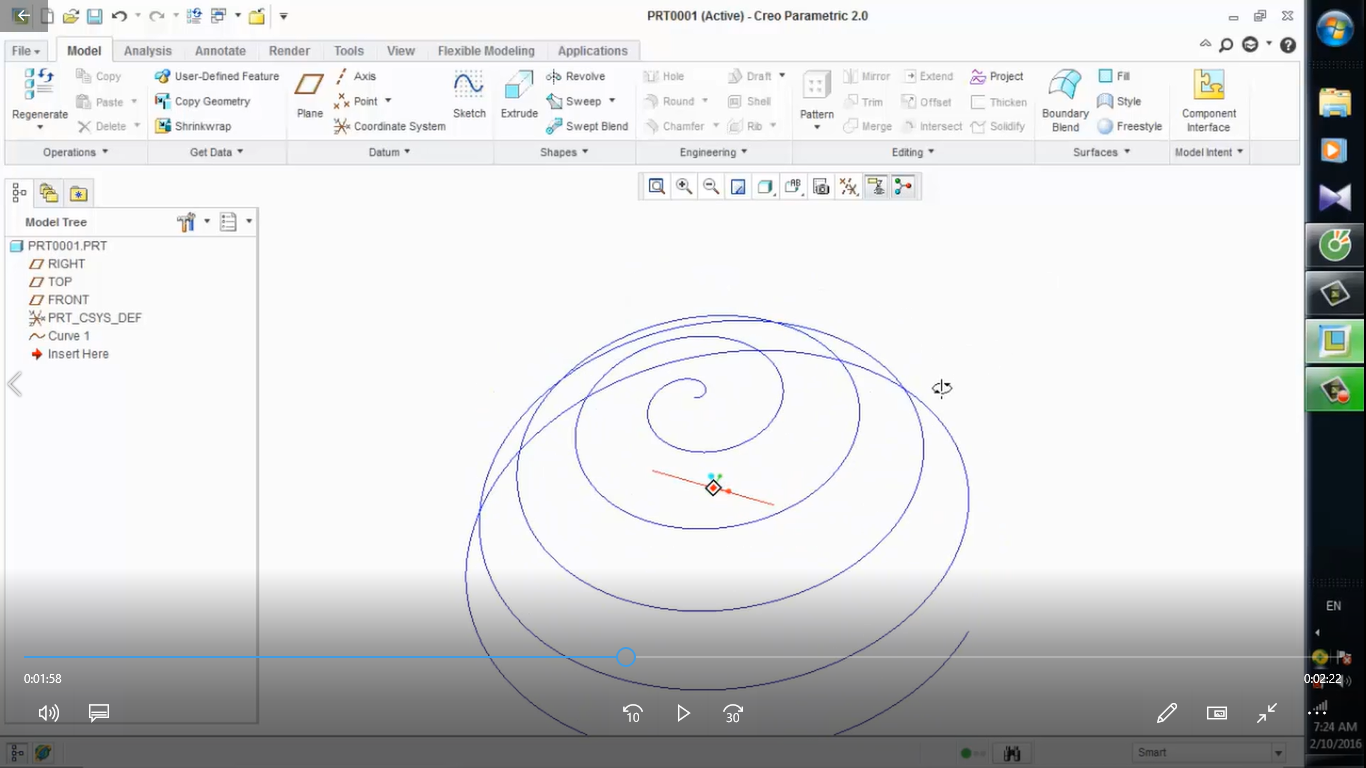Click the Coordinate System datum tool
The image size is (1366, 768).
point(389,126)
